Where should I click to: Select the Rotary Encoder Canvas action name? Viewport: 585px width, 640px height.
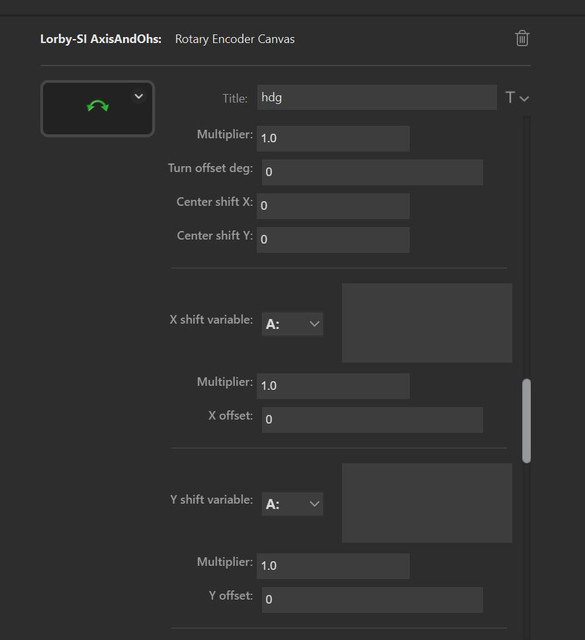tap(235, 39)
